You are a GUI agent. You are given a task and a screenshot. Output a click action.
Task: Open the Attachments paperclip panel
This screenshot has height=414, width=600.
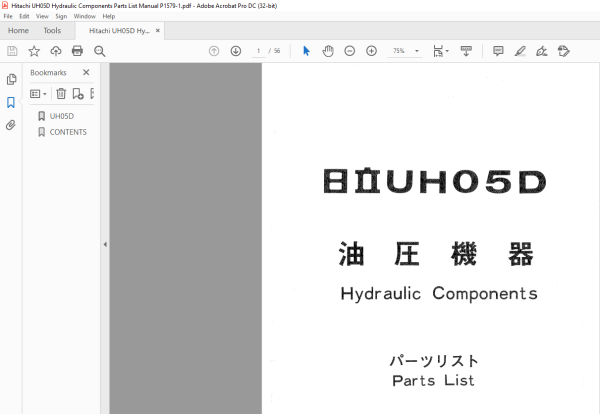(11, 125)
